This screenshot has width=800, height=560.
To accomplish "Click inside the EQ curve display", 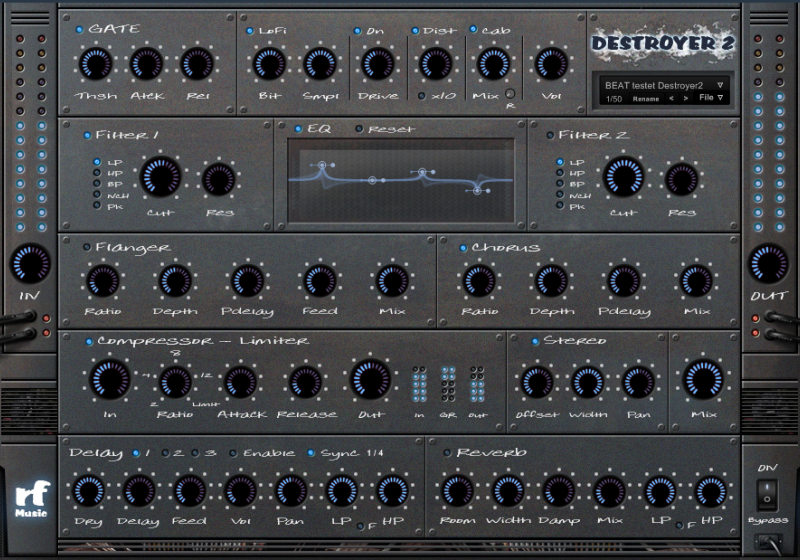I will (x=400, y=180).
